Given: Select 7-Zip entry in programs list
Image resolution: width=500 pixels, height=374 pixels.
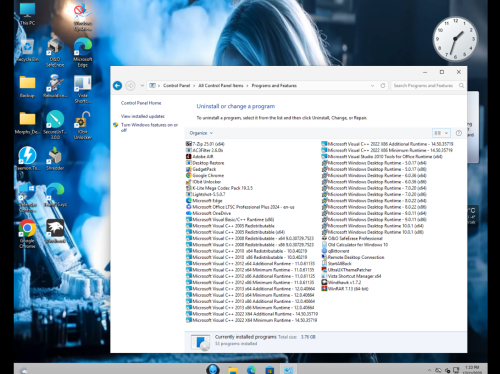Looking at the screenshot, I should [x=205, y=144].
